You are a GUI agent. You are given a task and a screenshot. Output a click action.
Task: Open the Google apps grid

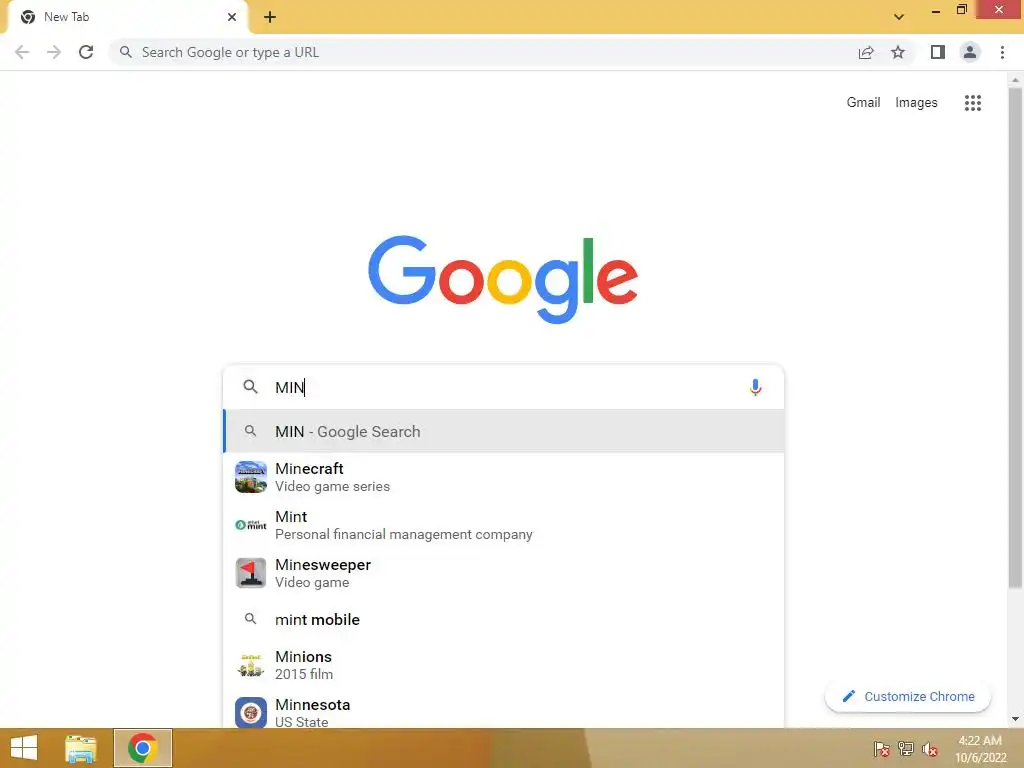(972, 103)
